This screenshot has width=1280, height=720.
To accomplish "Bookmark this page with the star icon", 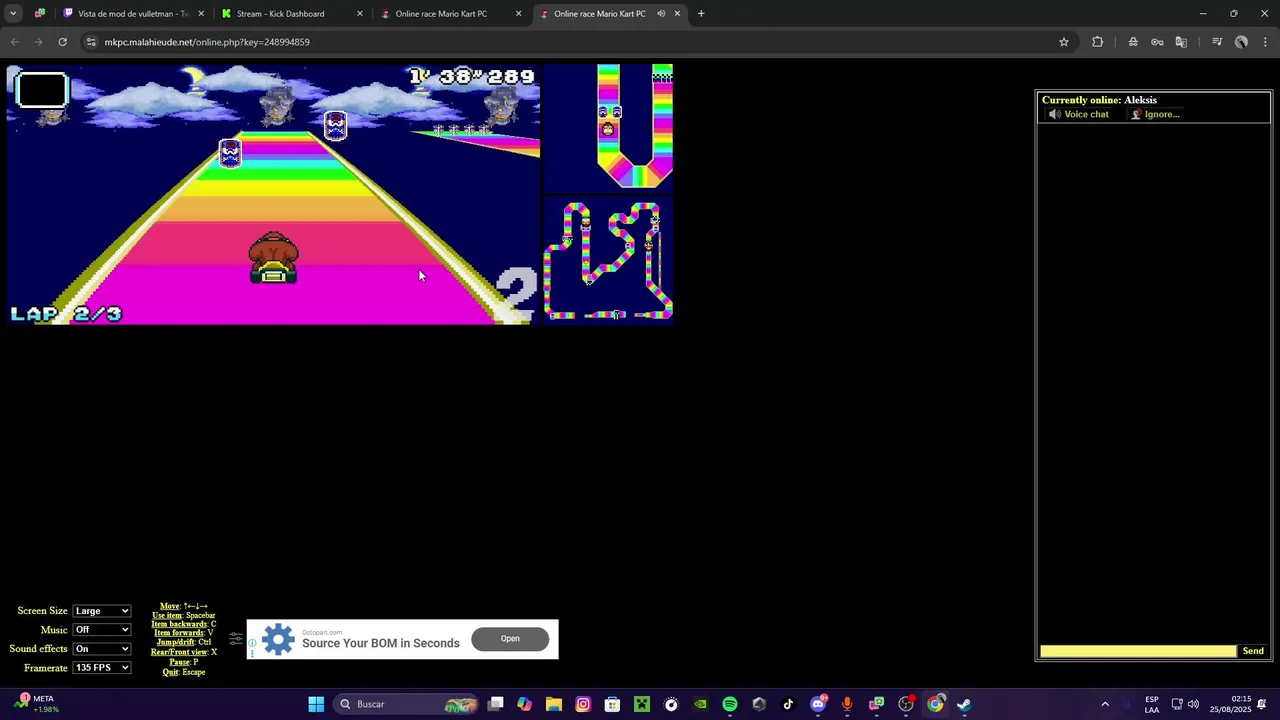I will point(1064,42).
